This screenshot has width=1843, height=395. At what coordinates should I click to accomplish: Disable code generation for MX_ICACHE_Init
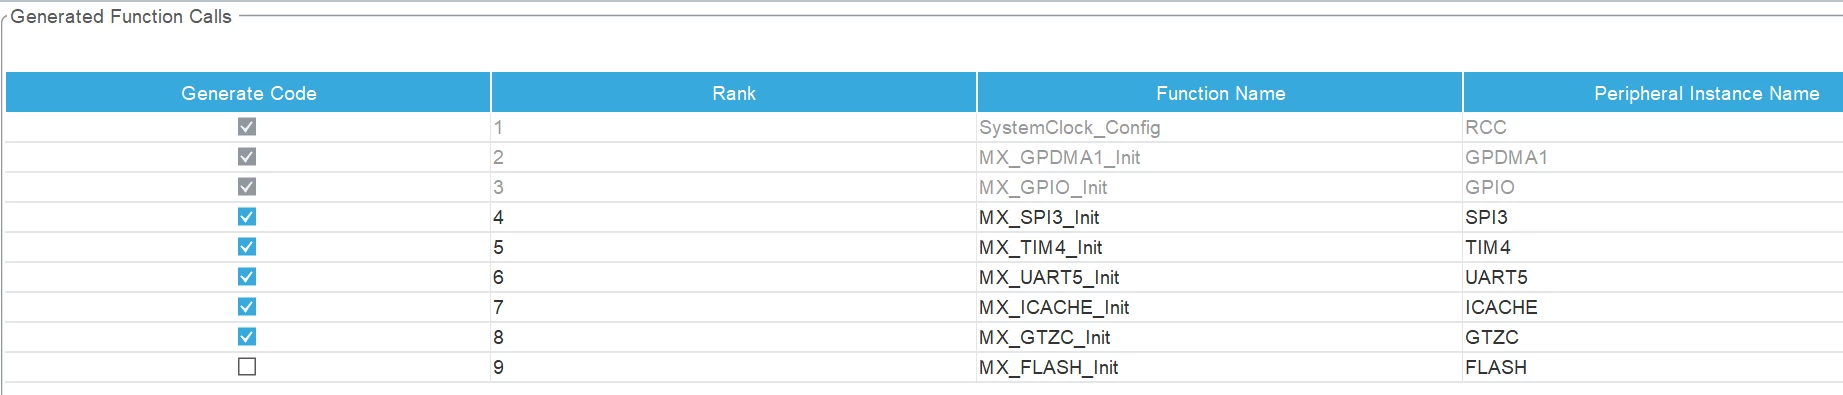(x=247, y=307)
